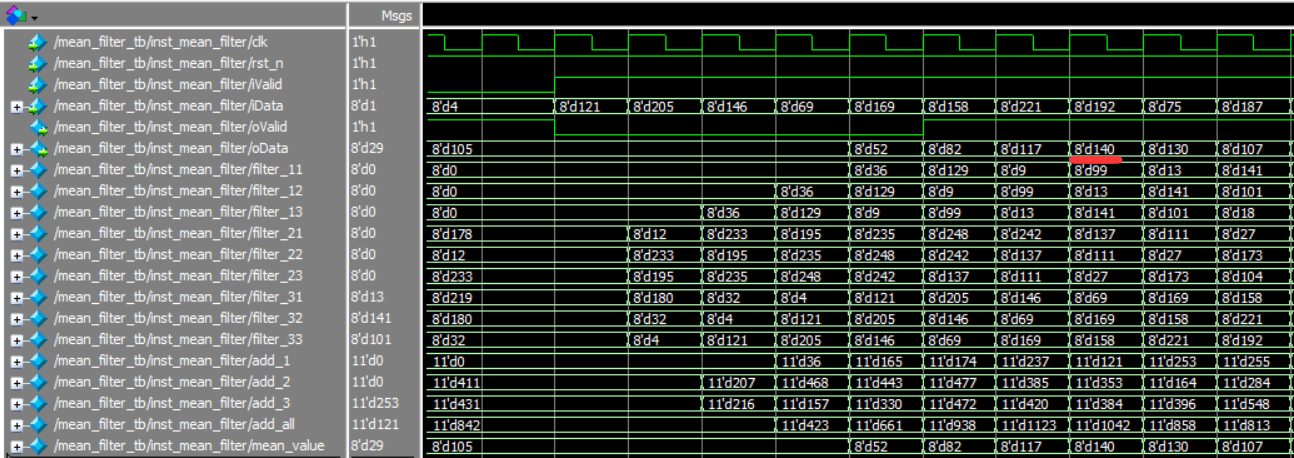Click the bus icon for filter_33
This screenshot has width=1294, height=458.
(x=39, y=339)
